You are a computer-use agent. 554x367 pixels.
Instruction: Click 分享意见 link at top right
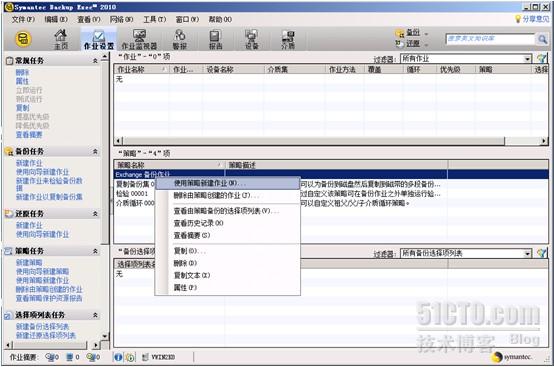tap(536, 19)
